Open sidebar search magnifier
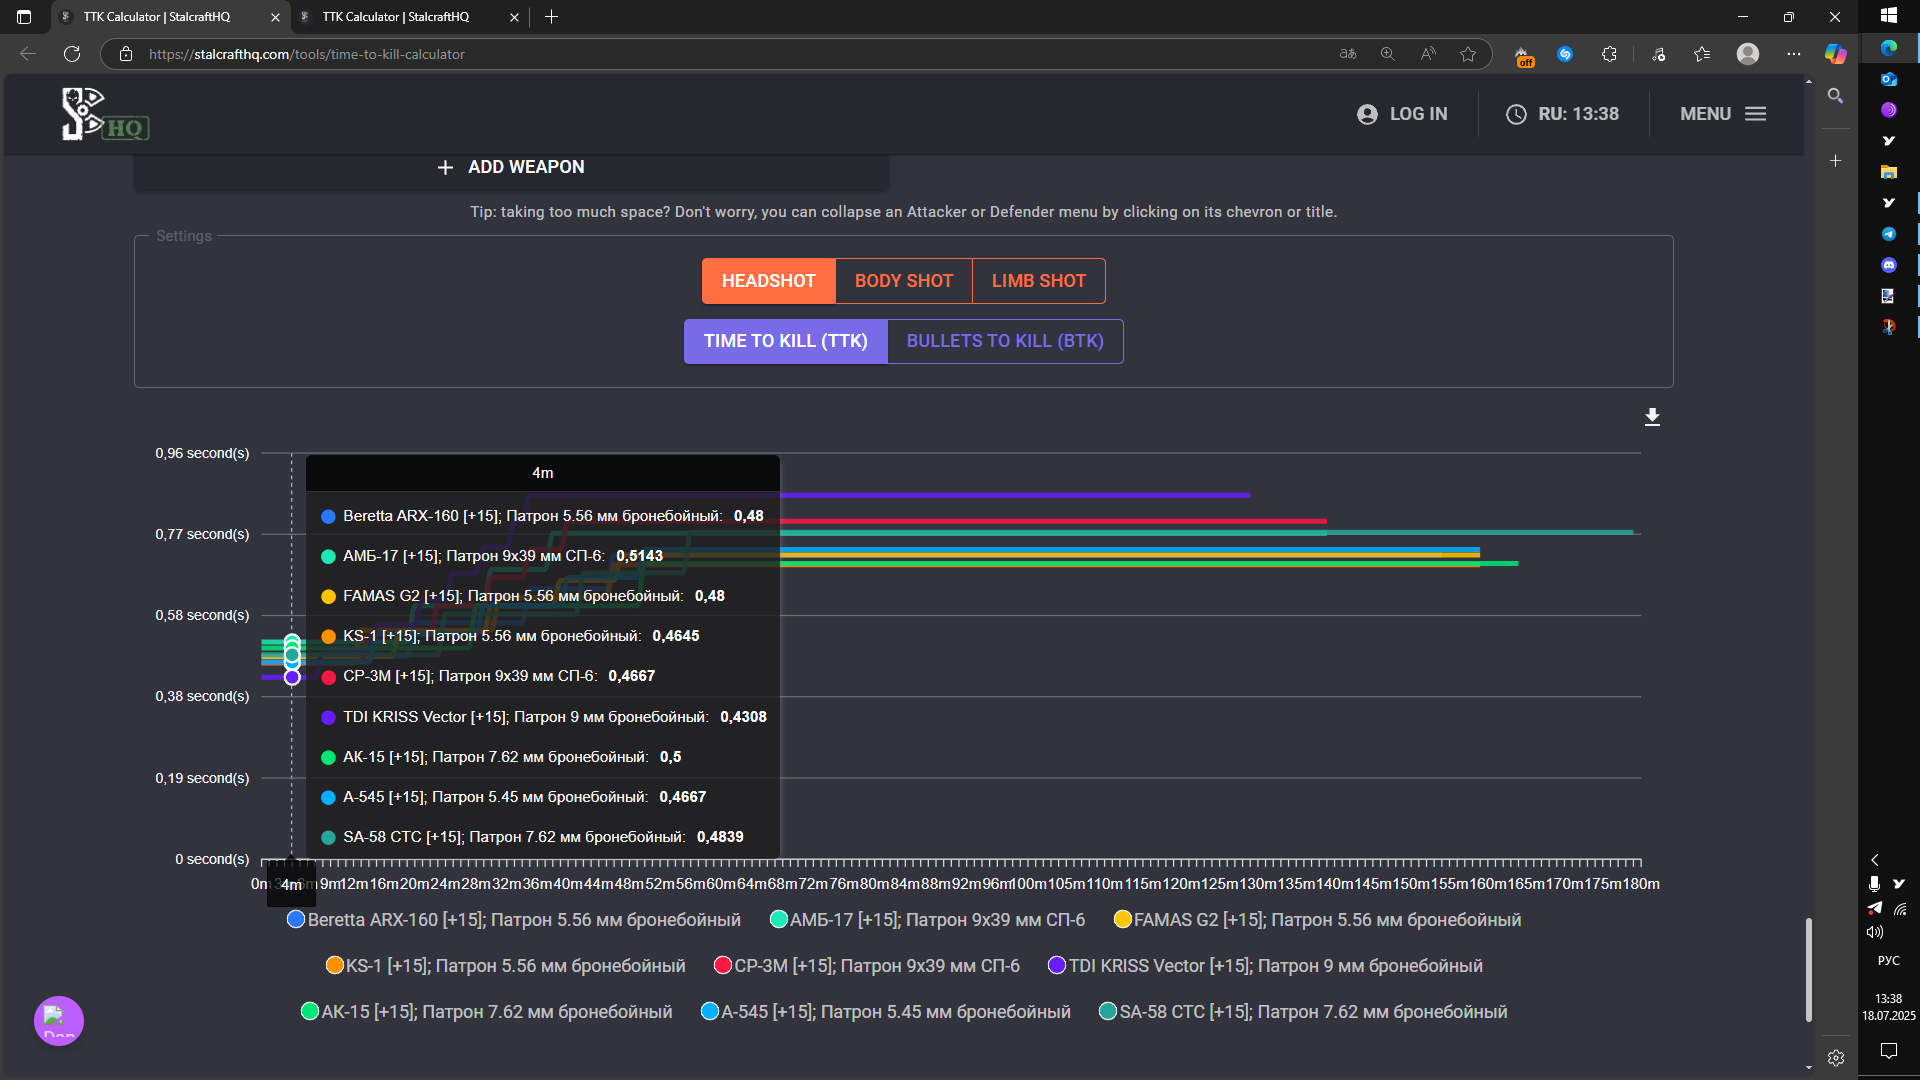1920x1080 pixels. tap(1835, 96)
